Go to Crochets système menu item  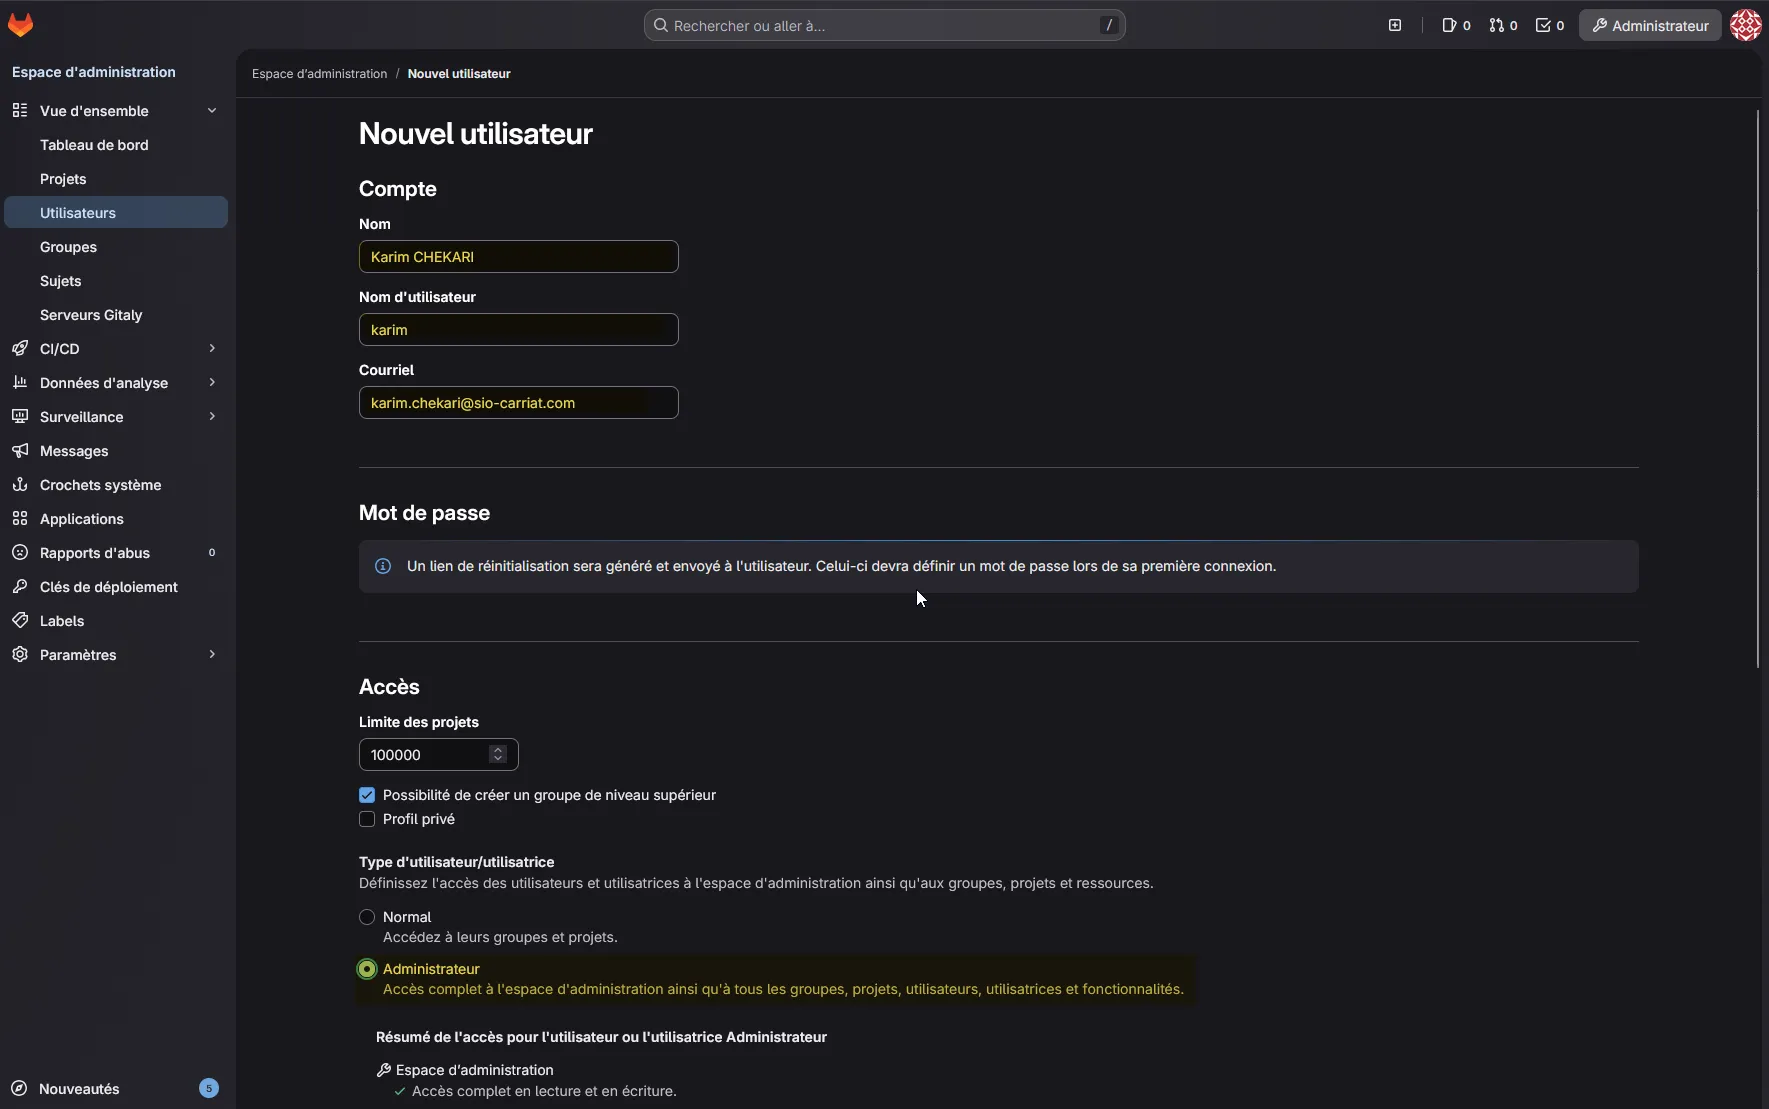[100, 485]
